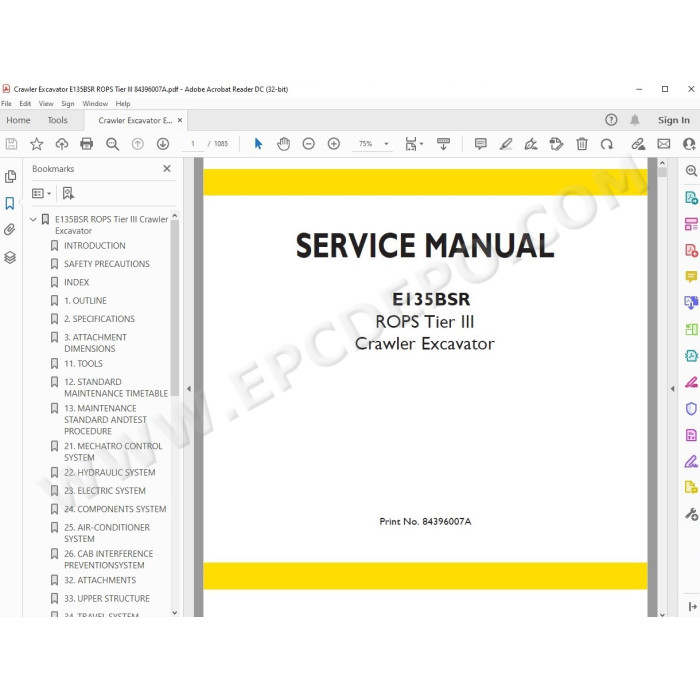This screenshot has width=700, height=700.
Task: Toggle the Bookmarks panel icon
Action: tap(10, 204)
